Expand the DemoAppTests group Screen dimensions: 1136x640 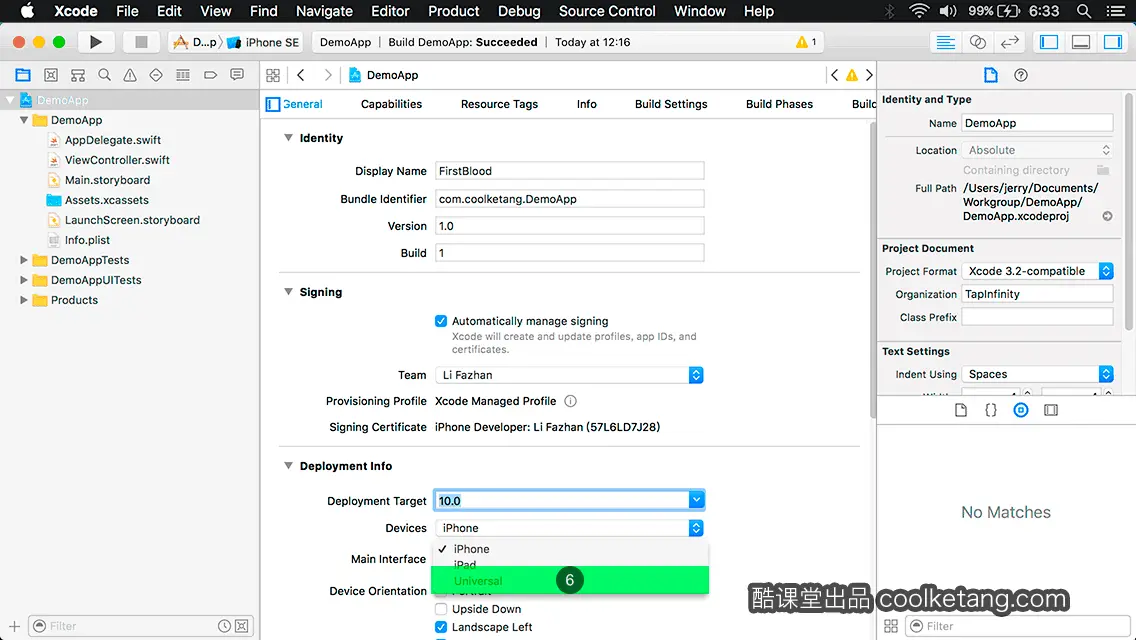[x=24, y=259]
